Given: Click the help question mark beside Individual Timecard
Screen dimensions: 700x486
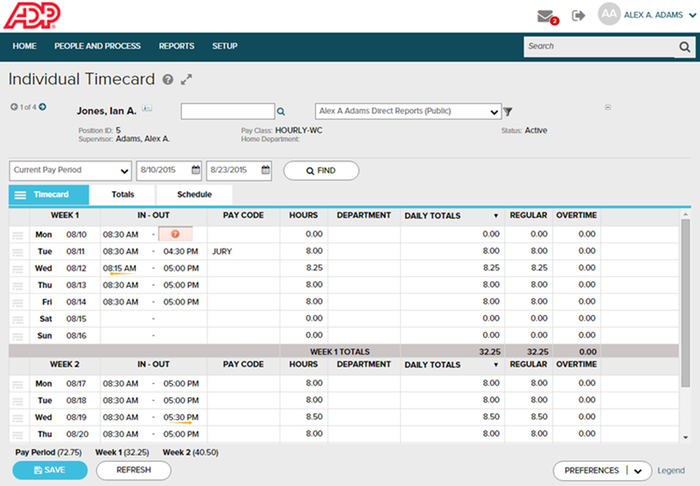Looking at the screenshot, I should [x=168, y=79].
